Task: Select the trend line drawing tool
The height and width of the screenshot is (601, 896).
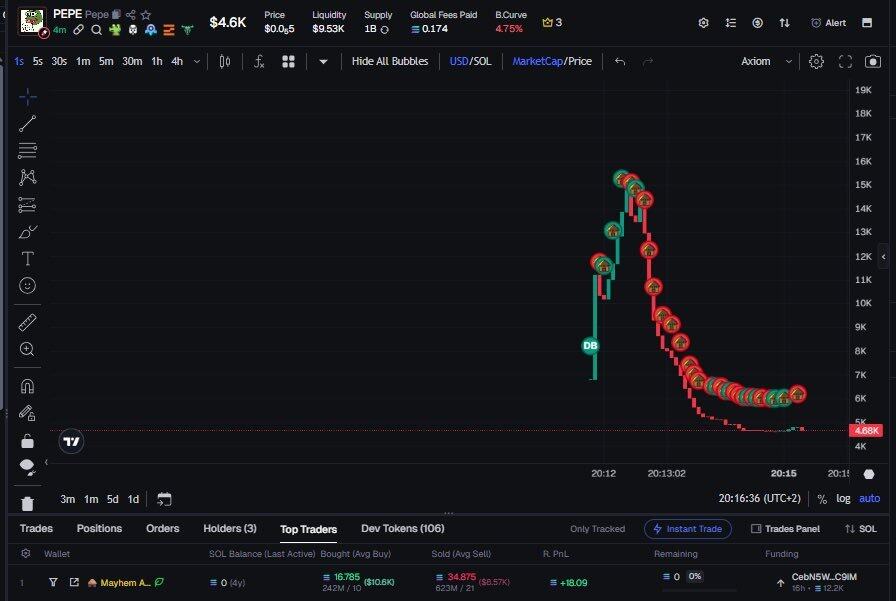Action: click(27, 124)
